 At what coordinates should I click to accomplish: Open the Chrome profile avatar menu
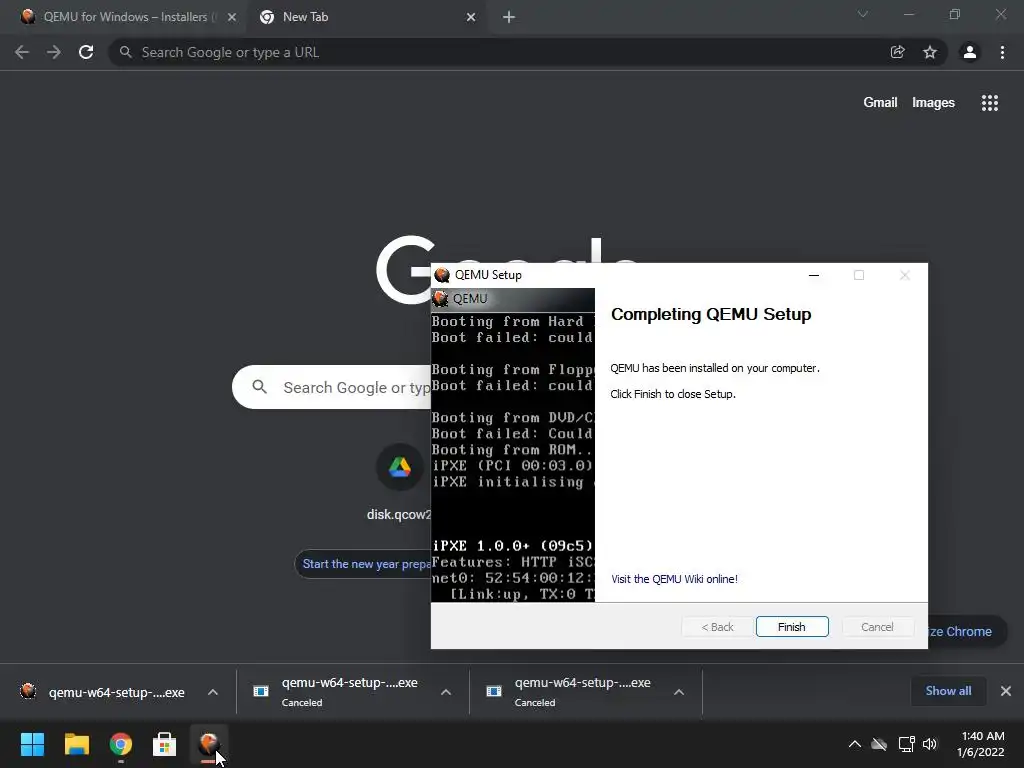pyautogui.click(x=970, y=52)
